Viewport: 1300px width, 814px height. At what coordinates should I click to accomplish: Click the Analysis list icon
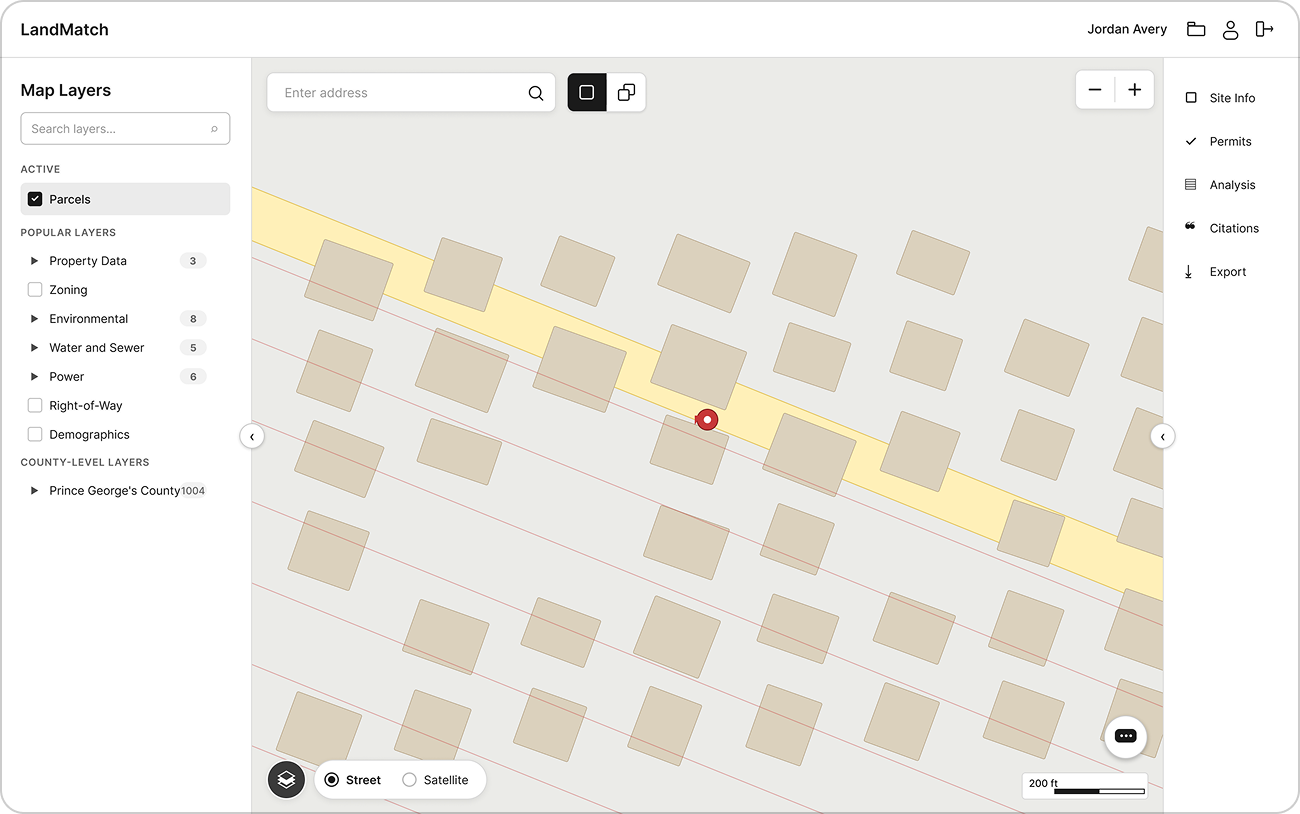click(1191, 185)
